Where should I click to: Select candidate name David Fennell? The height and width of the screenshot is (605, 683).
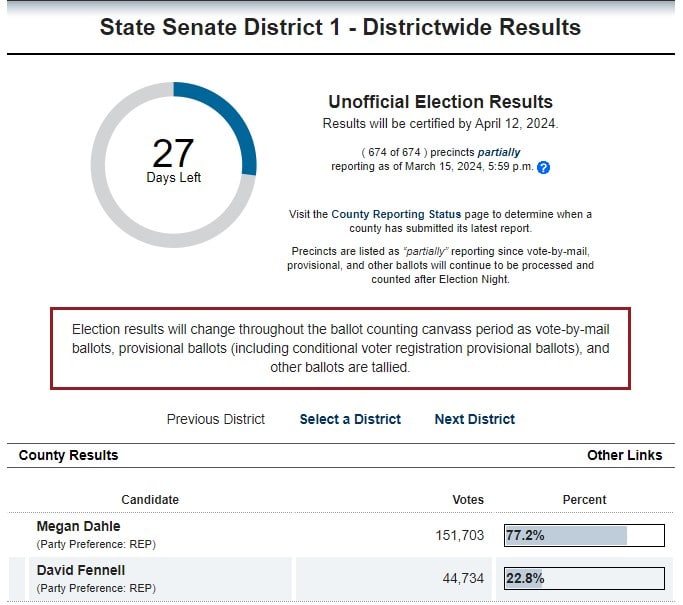coord(81,570)
